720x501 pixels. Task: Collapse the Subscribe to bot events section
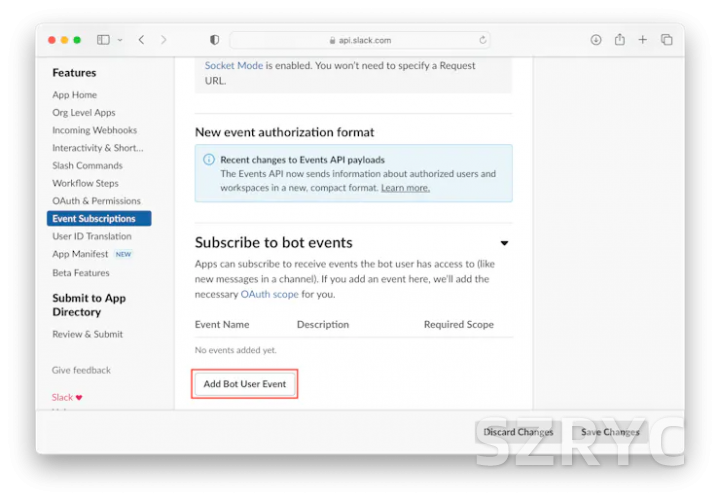click(504, 243)
